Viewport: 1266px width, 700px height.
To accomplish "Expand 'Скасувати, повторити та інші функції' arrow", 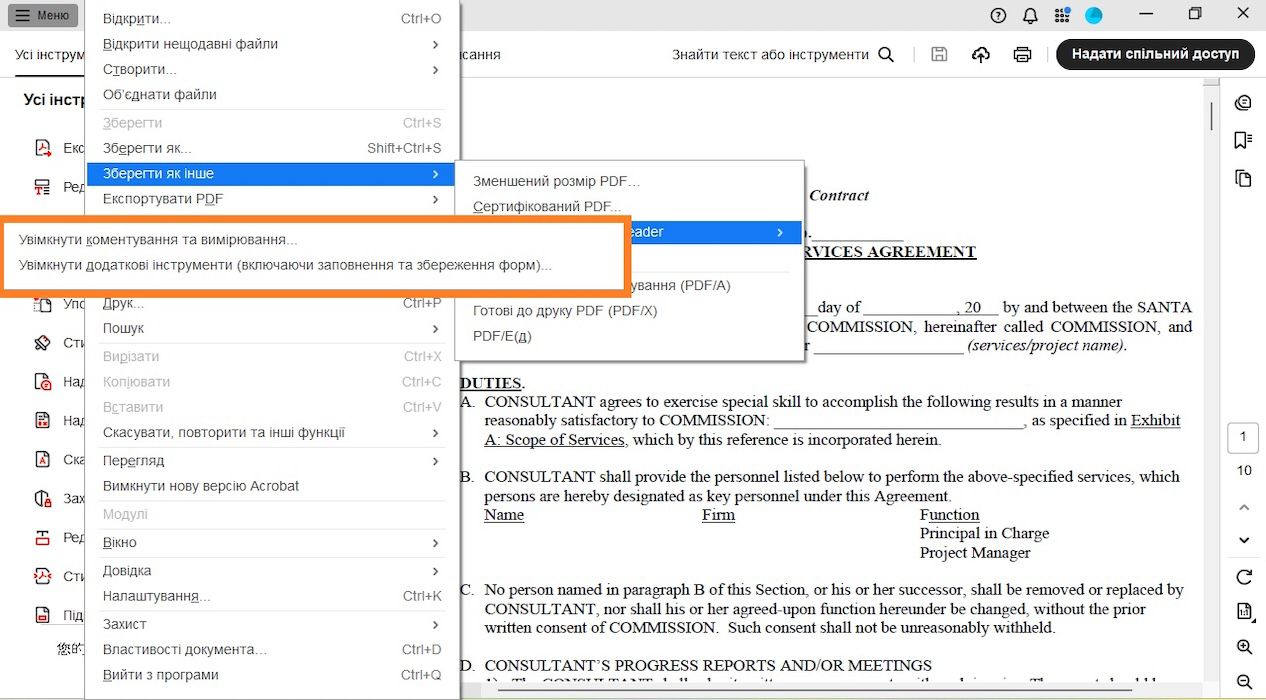I will pos(435,433).
